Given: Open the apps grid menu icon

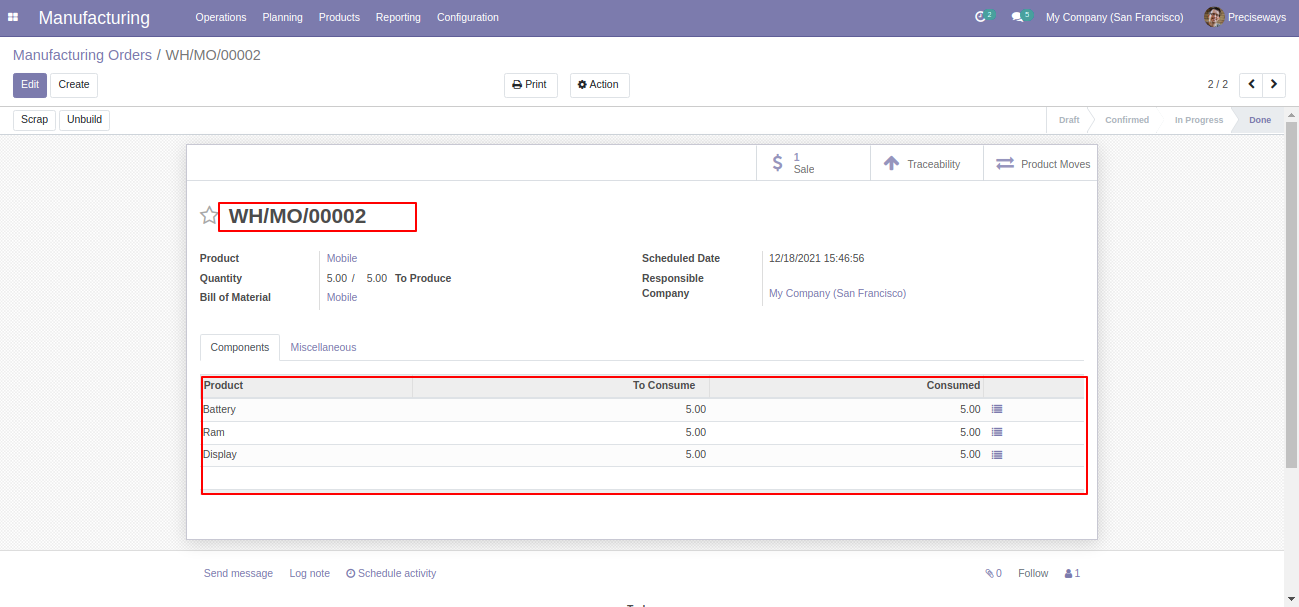Looking at the screenshot, I should click(x=13, y=17).
